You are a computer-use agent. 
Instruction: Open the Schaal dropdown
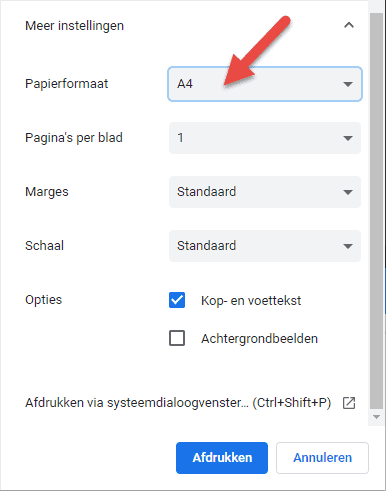[265, 246]
